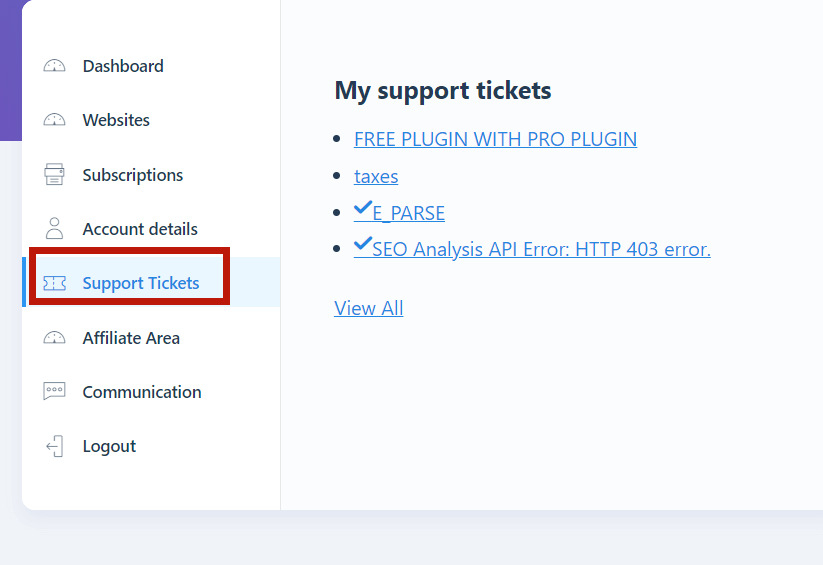Open the taxes support ticket

[376, 176]
